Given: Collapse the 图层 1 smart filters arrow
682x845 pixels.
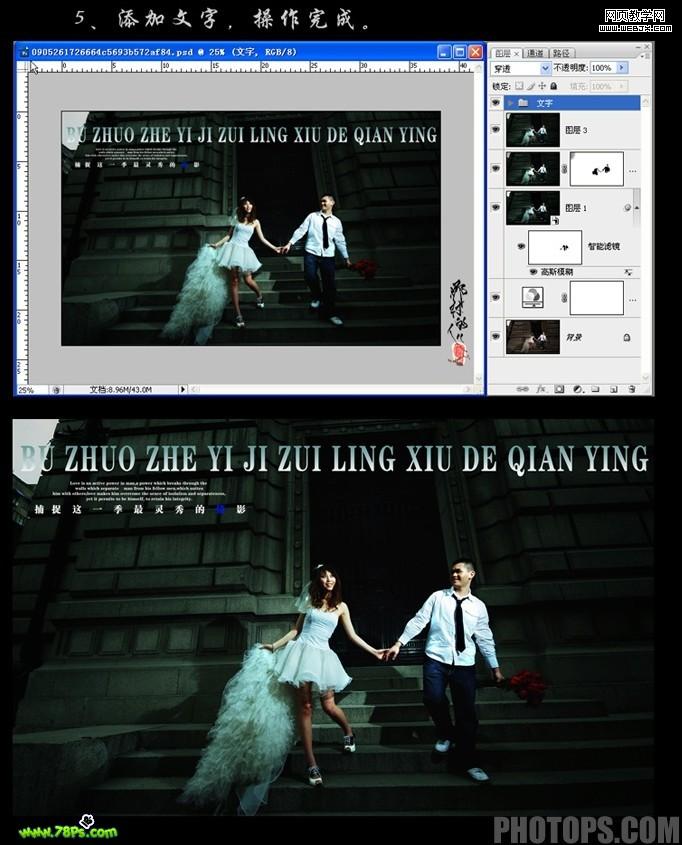Looking at the screenshot, I should click(637, 208).
